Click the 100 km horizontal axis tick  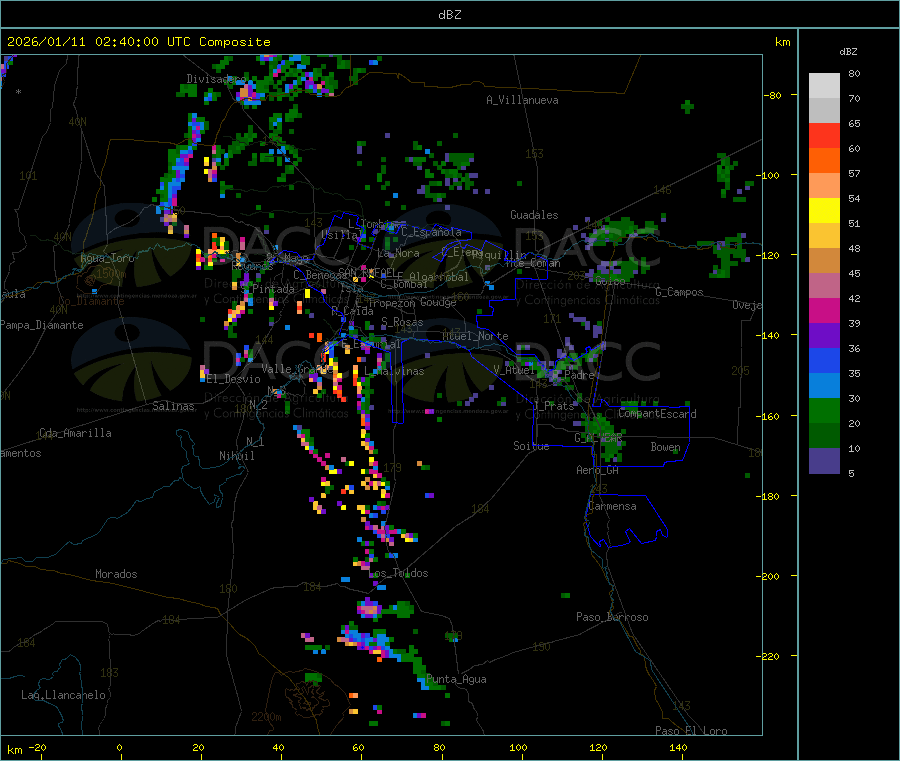click(x=518, y=747)
